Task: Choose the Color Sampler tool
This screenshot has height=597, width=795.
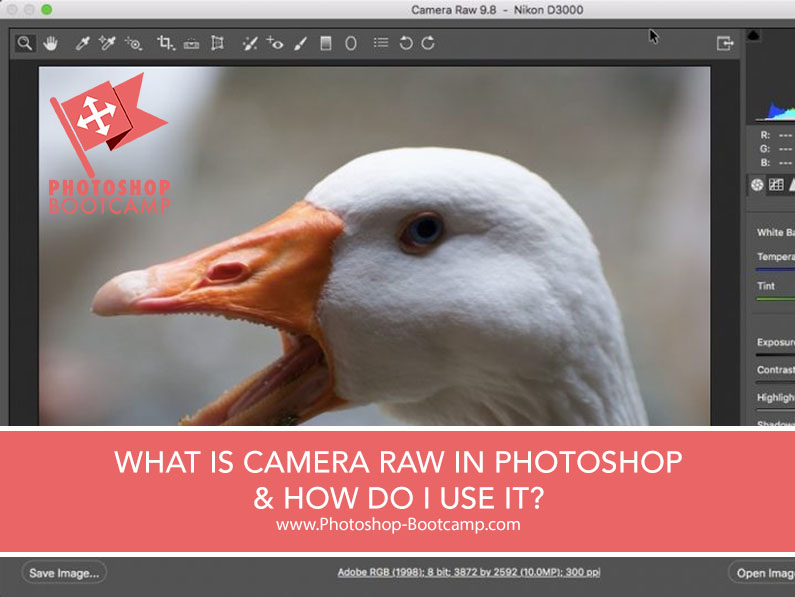Action: pyautogui.click(x=107, y=43)
